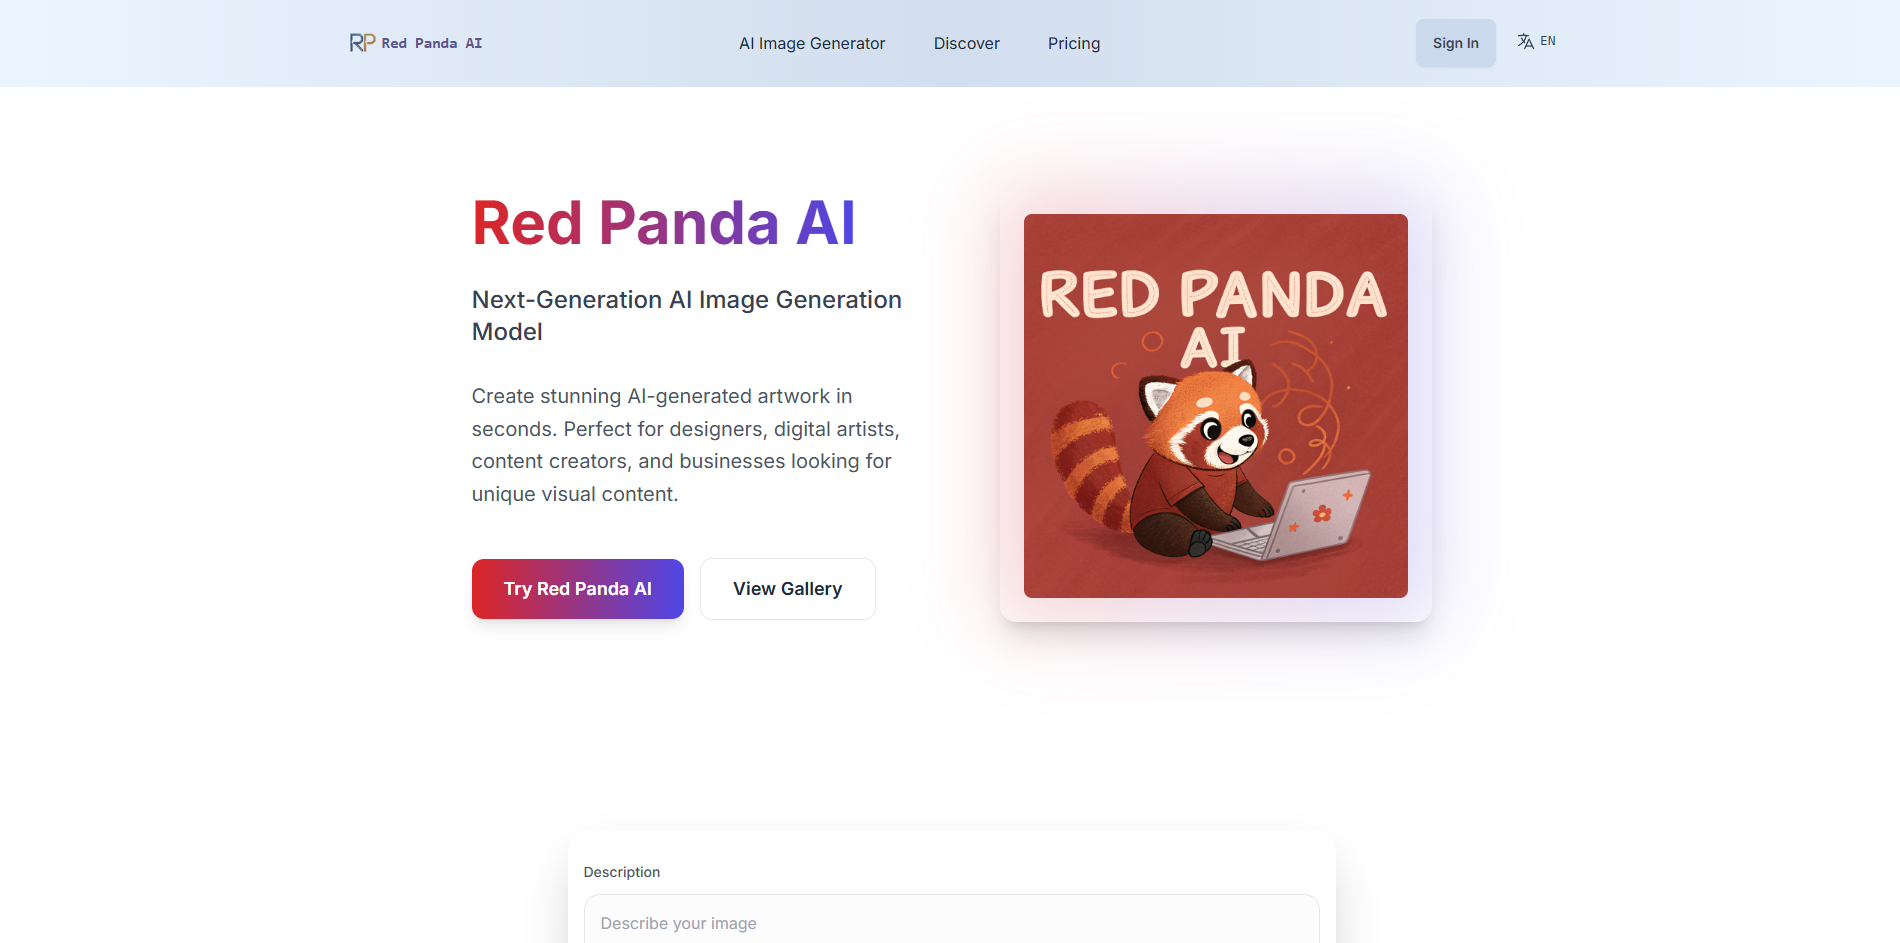The image size is (1900, 943).
Task: Click the large gradient Red Panda AI heading
Action: 663,222
